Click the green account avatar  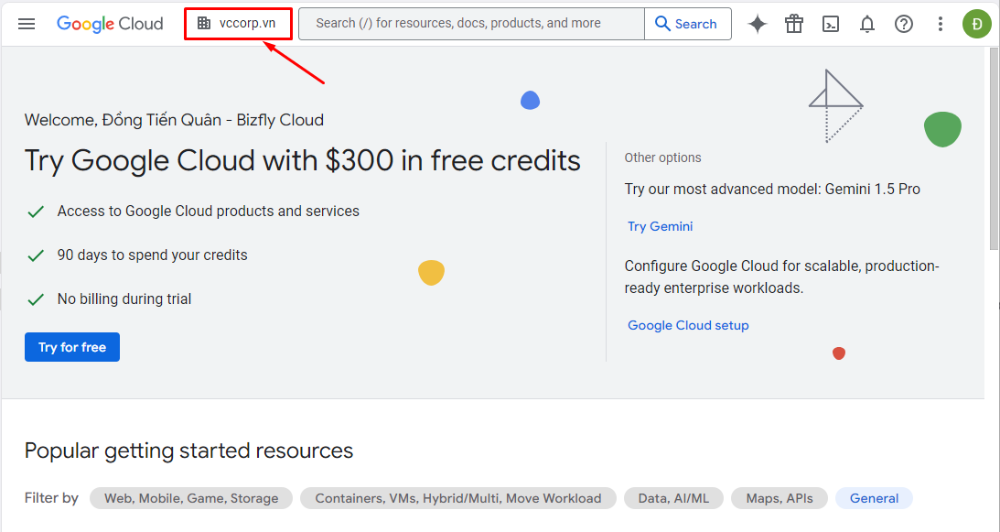pyautogui.click(x=976, y=24)
